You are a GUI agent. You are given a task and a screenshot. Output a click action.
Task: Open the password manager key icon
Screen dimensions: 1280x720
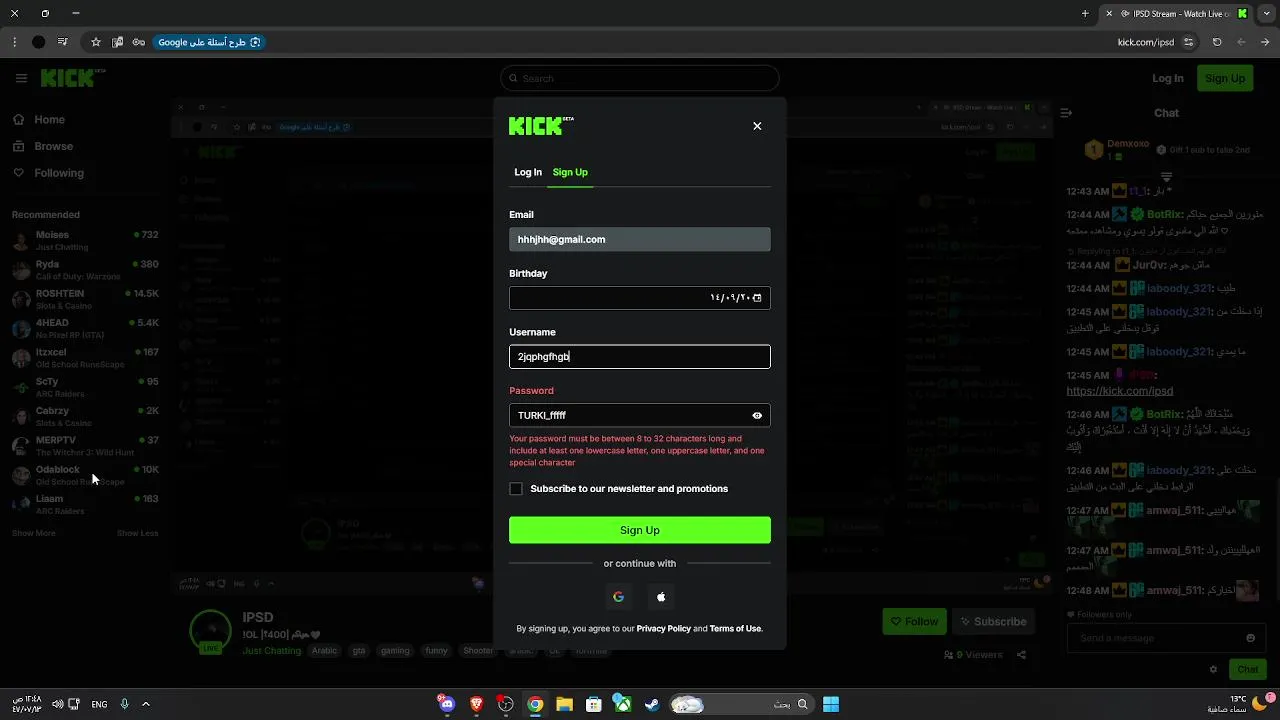pos(139,42)
